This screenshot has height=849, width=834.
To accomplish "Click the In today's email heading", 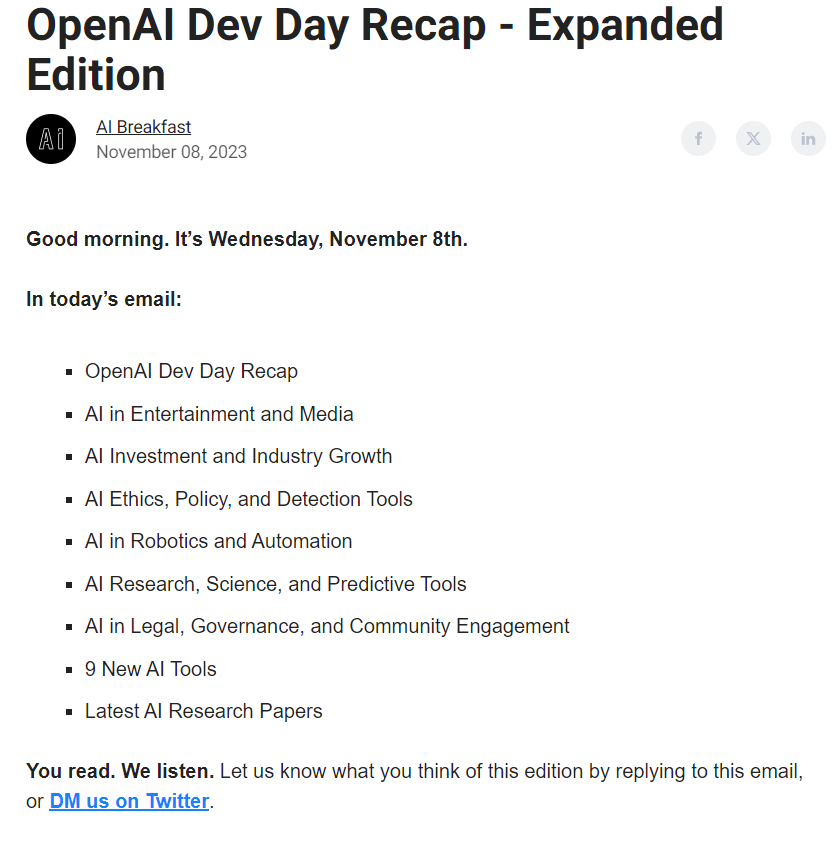I will click(x=104, y=299).
